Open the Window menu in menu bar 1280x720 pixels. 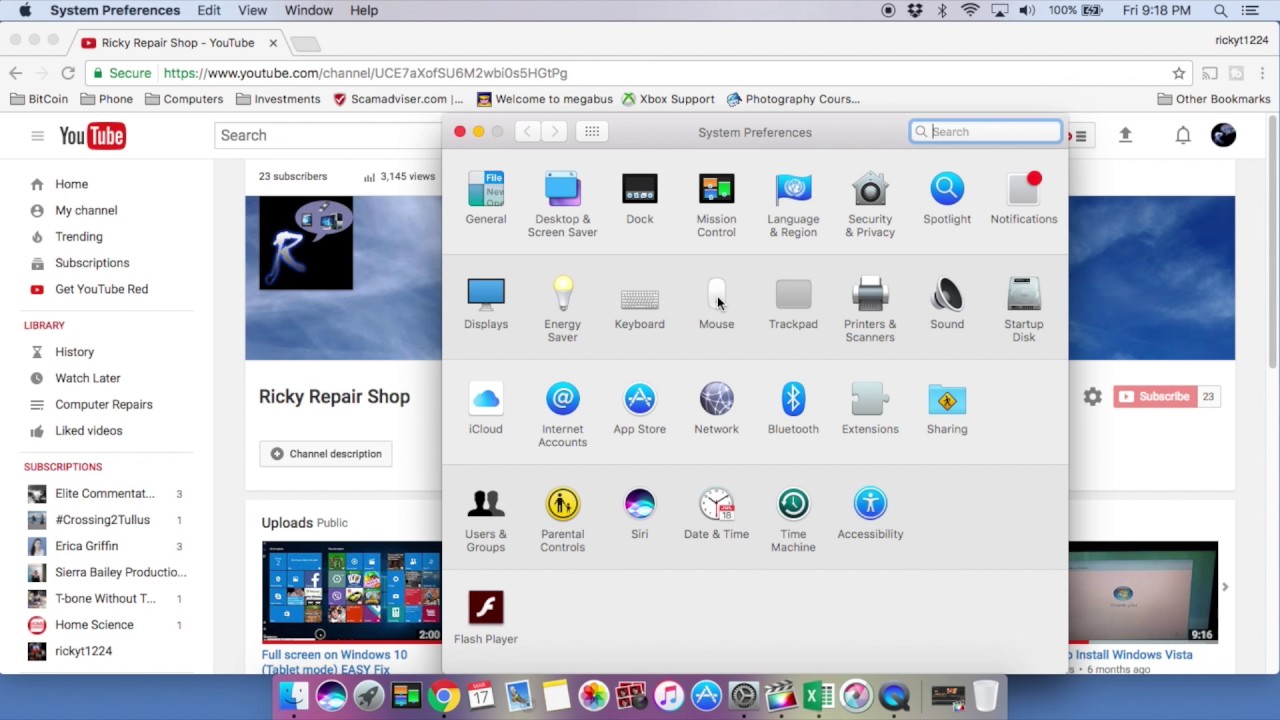point(308,10)
